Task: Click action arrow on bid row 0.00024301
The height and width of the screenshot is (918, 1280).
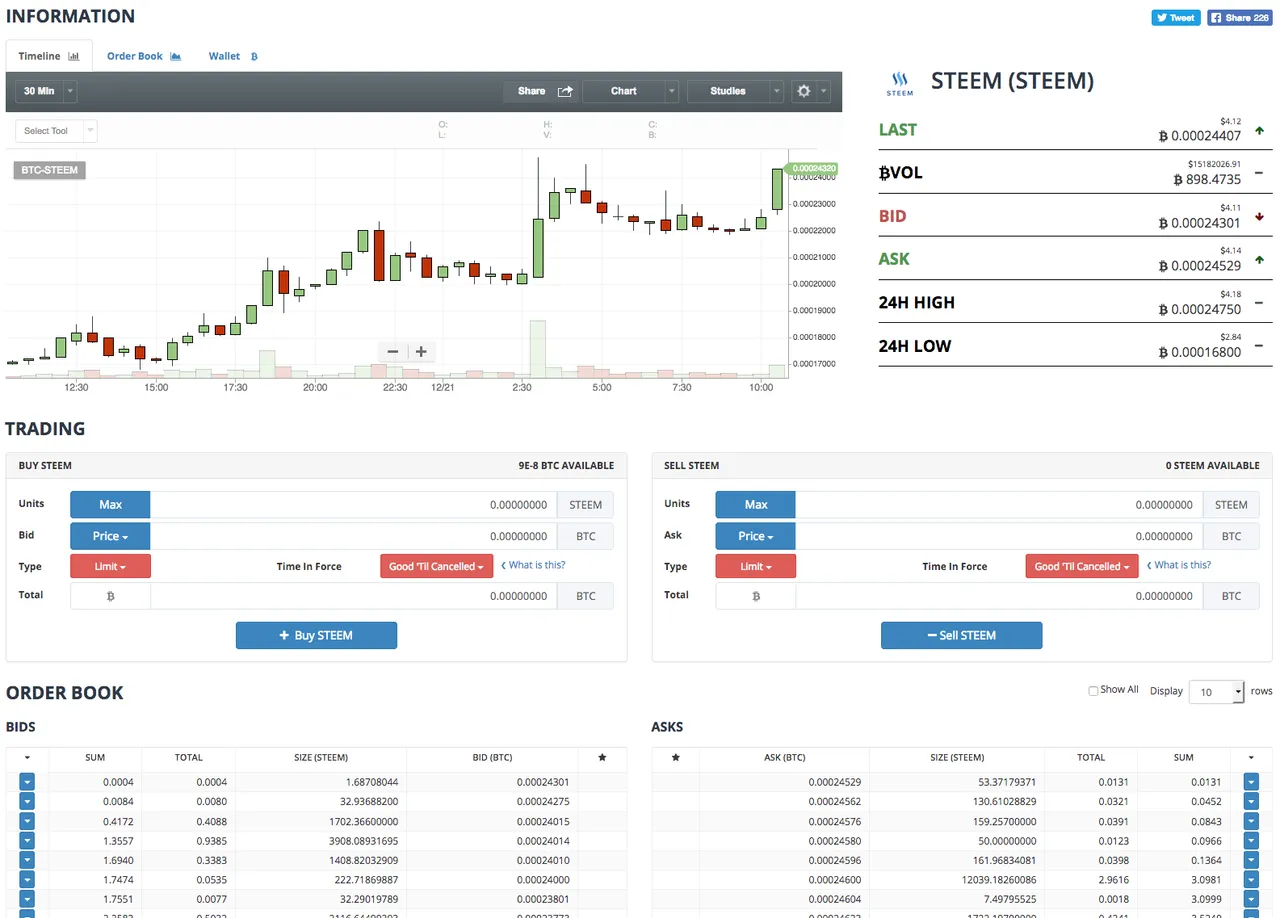Action: [27, 782]
